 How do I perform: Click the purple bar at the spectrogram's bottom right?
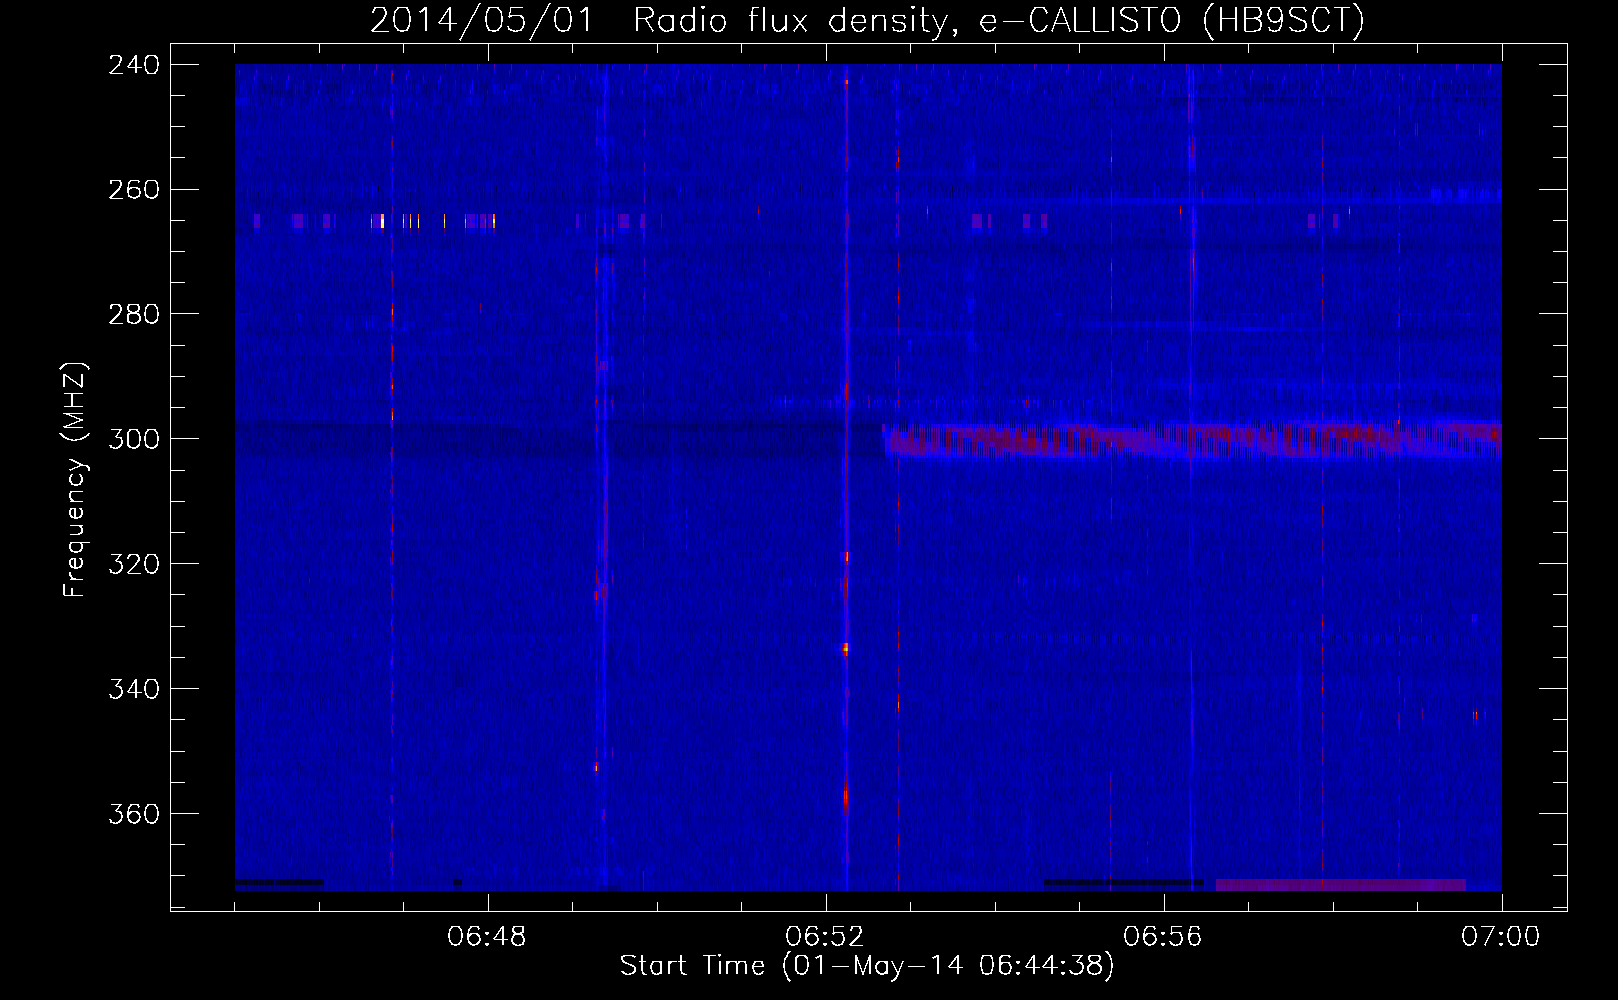1340,885
